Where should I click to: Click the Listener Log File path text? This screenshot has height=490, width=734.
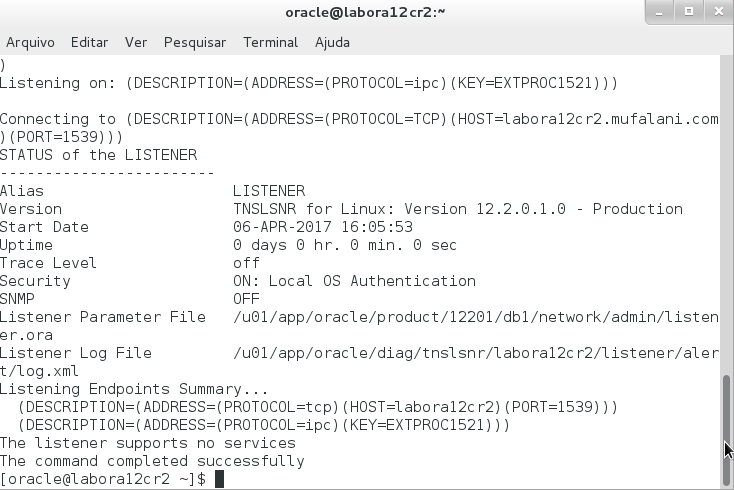pos(475,353)
